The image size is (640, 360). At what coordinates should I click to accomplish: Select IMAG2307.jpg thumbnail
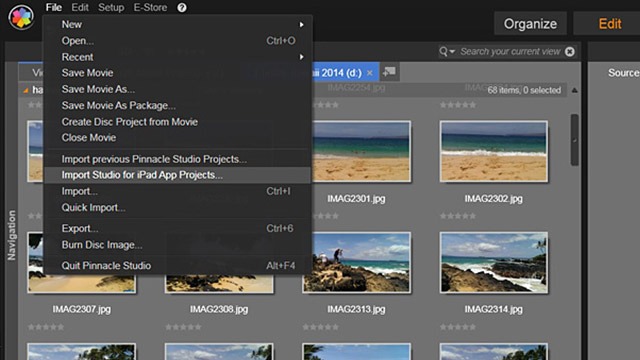click(x=82, y=284)
